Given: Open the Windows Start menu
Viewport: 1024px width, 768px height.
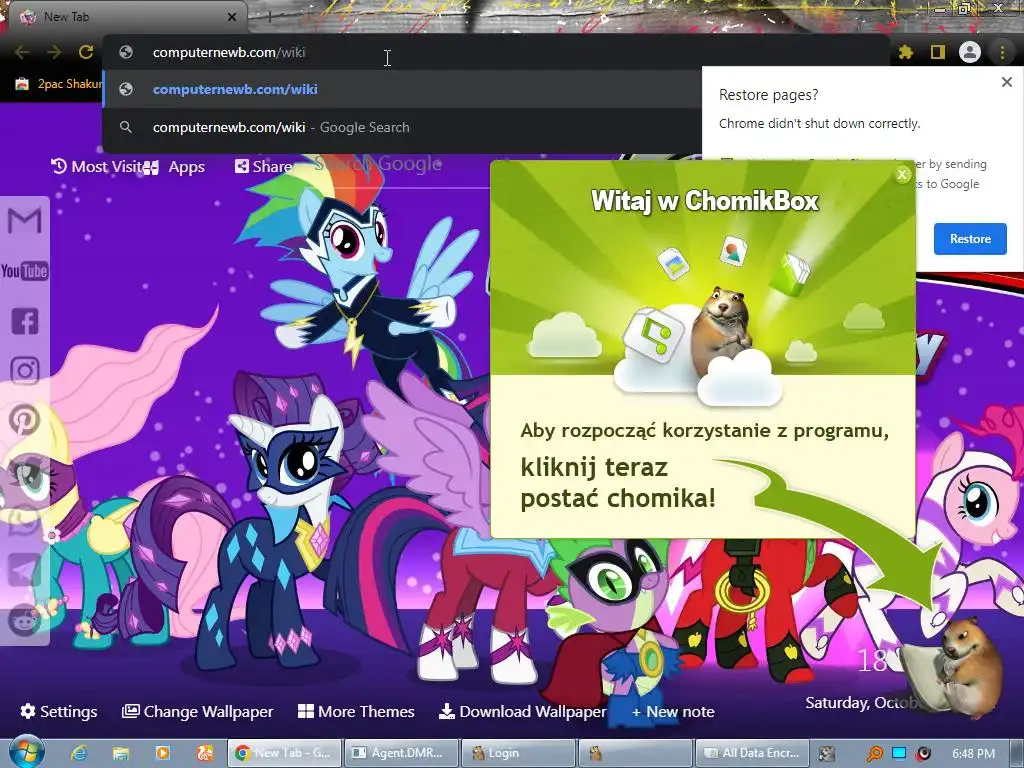Looking at the screenshot, I should click(x=26, y=752).
